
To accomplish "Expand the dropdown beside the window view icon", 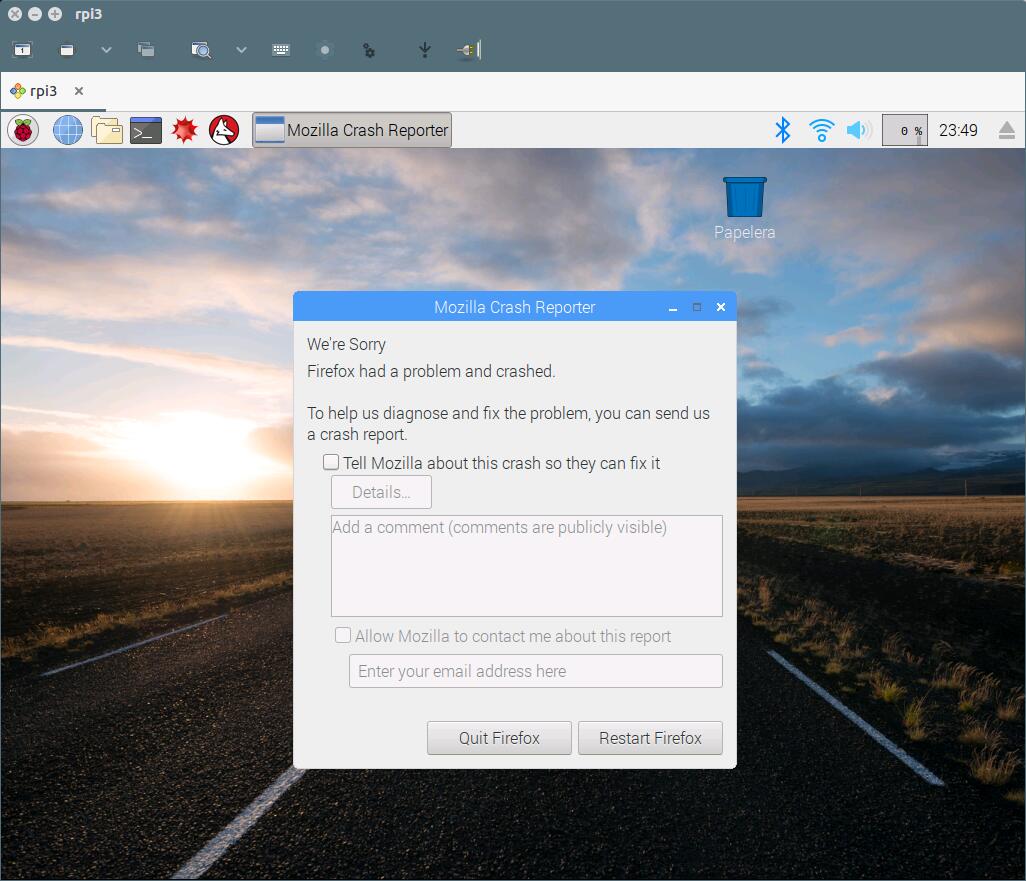I will click(x=106, y=50).
